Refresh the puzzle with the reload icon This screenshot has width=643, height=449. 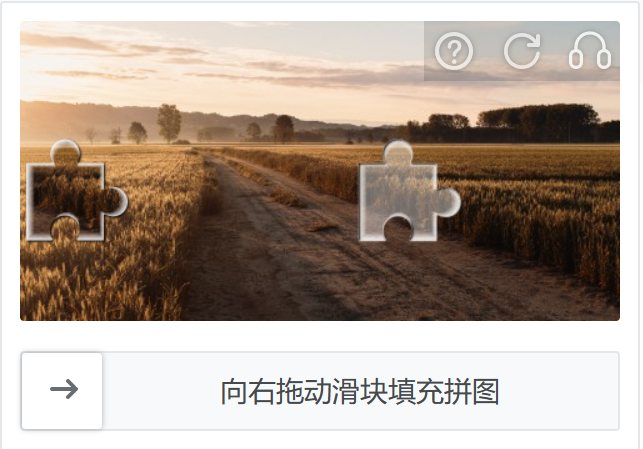point(522,51)
